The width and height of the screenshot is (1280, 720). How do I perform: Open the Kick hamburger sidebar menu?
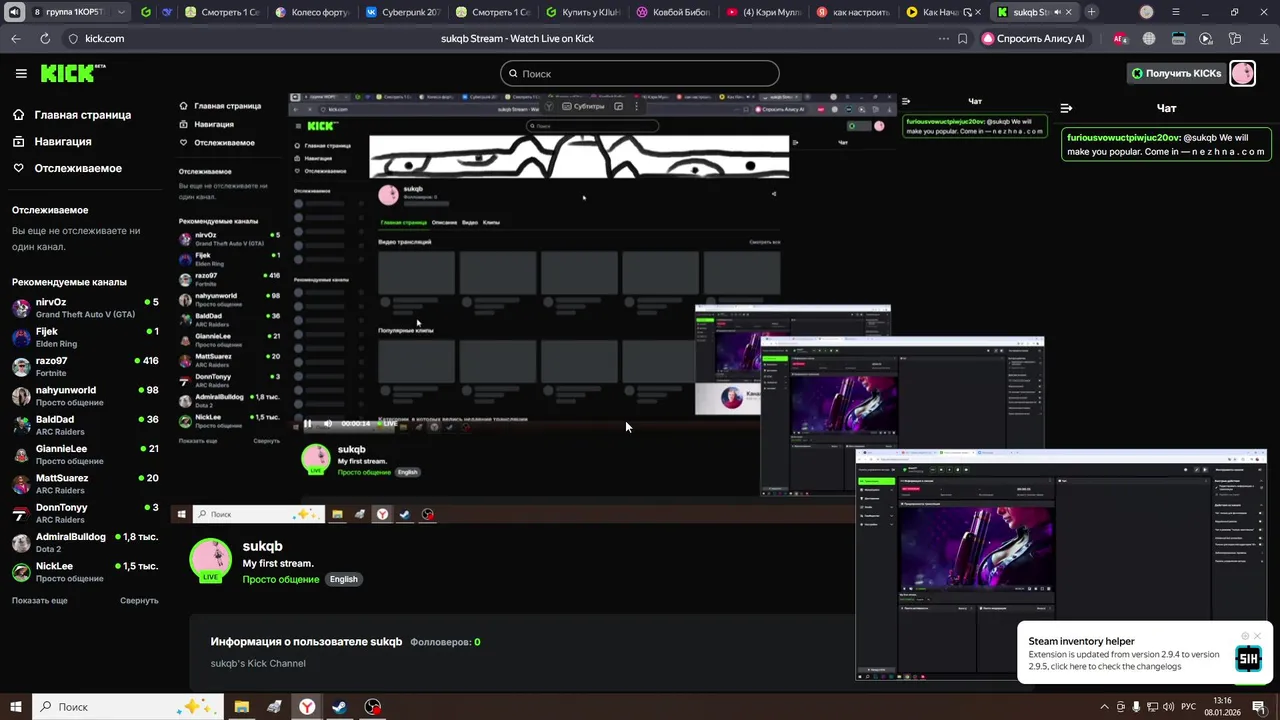[20, 73]
